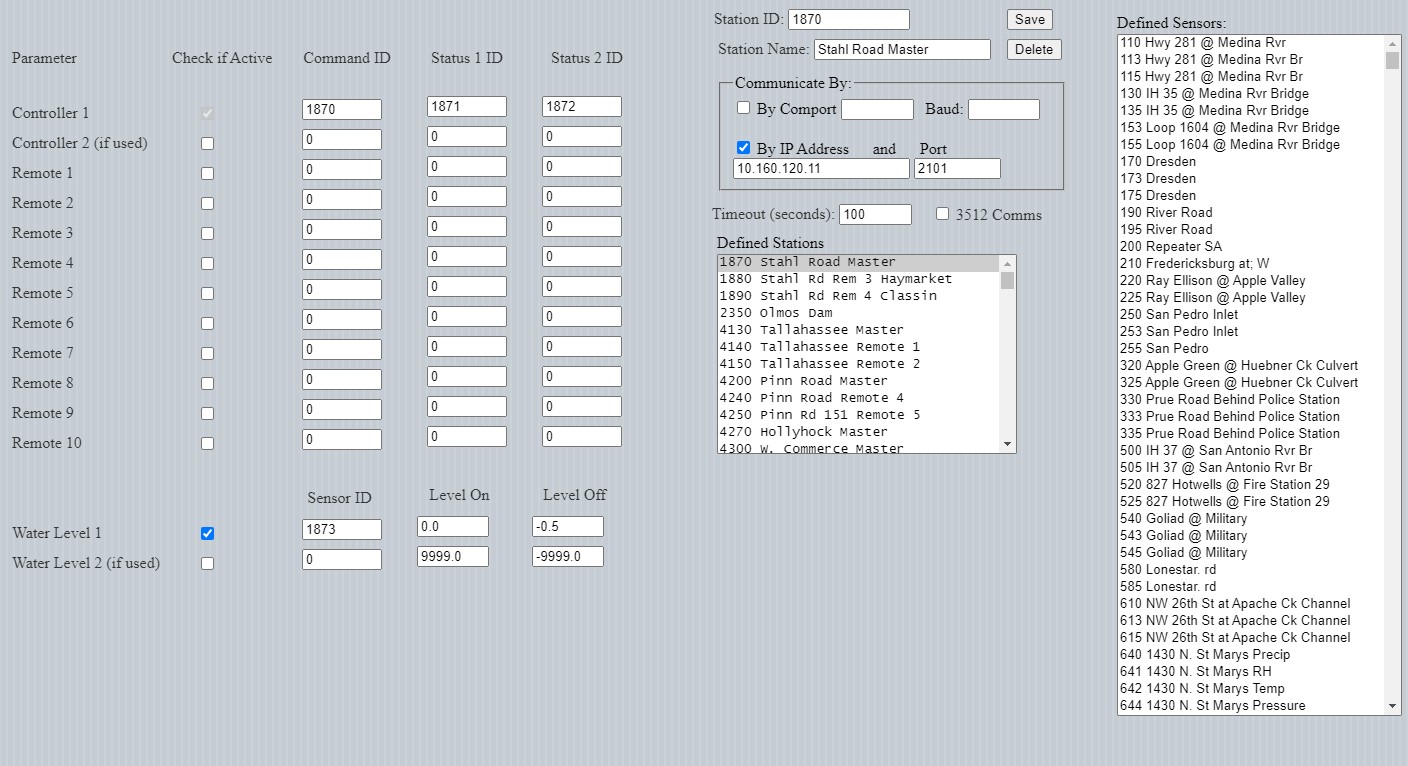This screenshot has width=1408, height=766.
Task: Uncheck the By IP Address checkbox
Action: pyautogui.click(x=743, y=148)
